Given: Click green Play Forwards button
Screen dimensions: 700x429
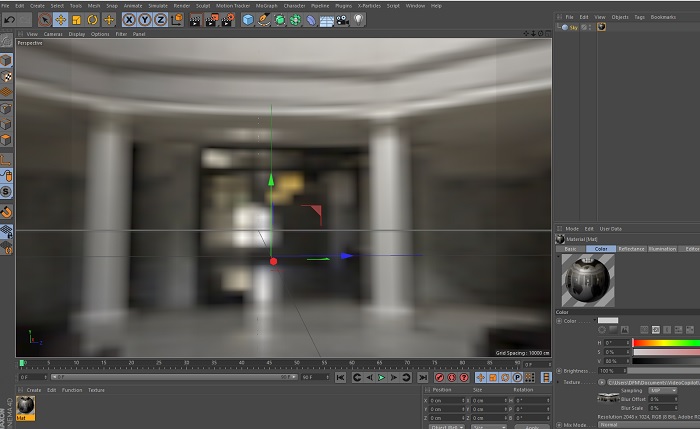Looking at the screenshot, I should pos(381,378).
